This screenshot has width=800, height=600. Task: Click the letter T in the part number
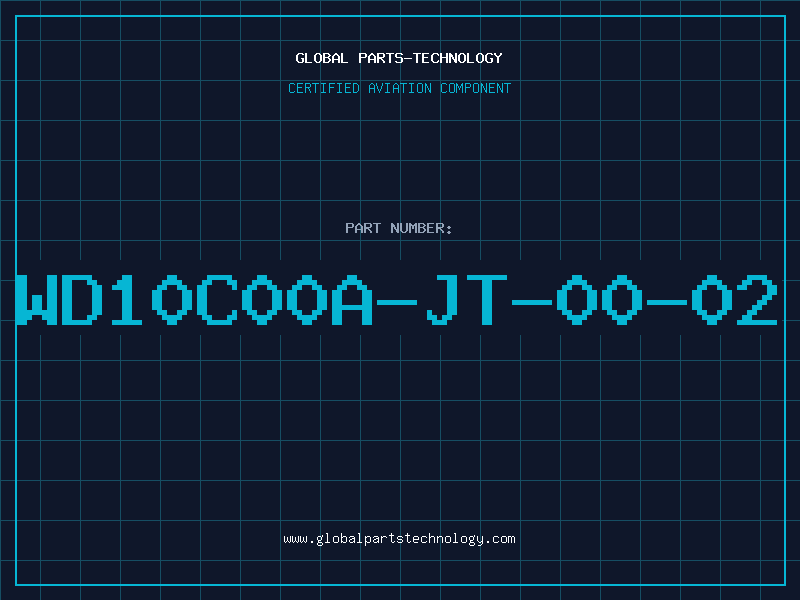[487, 299]
